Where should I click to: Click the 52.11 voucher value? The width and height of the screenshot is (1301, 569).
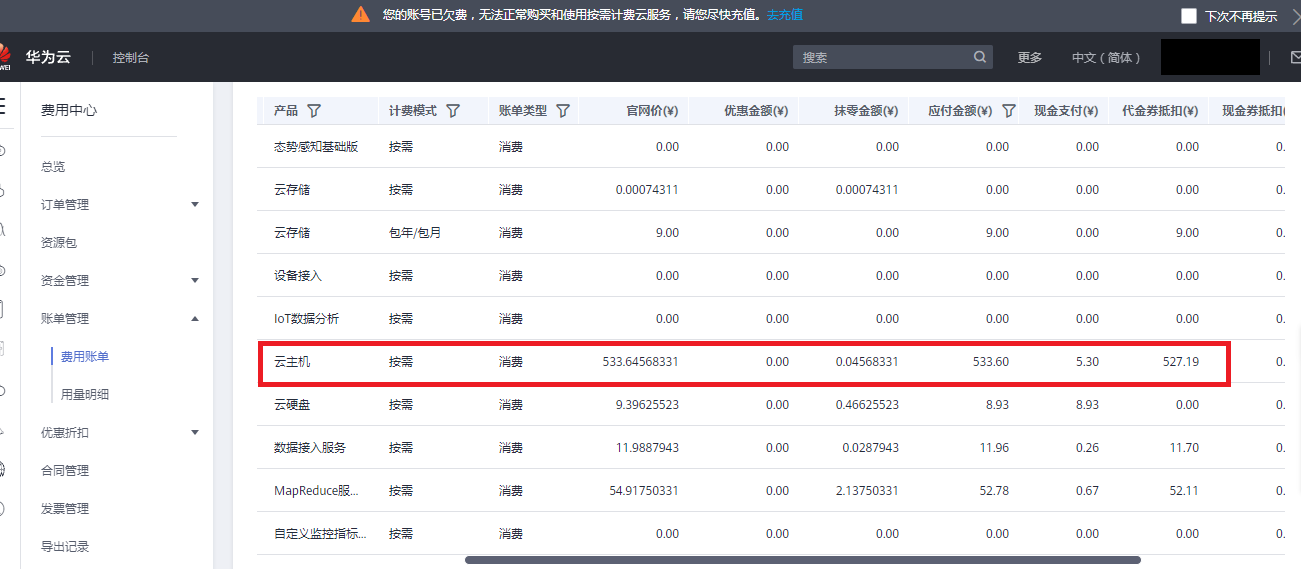click(1184, 491)
